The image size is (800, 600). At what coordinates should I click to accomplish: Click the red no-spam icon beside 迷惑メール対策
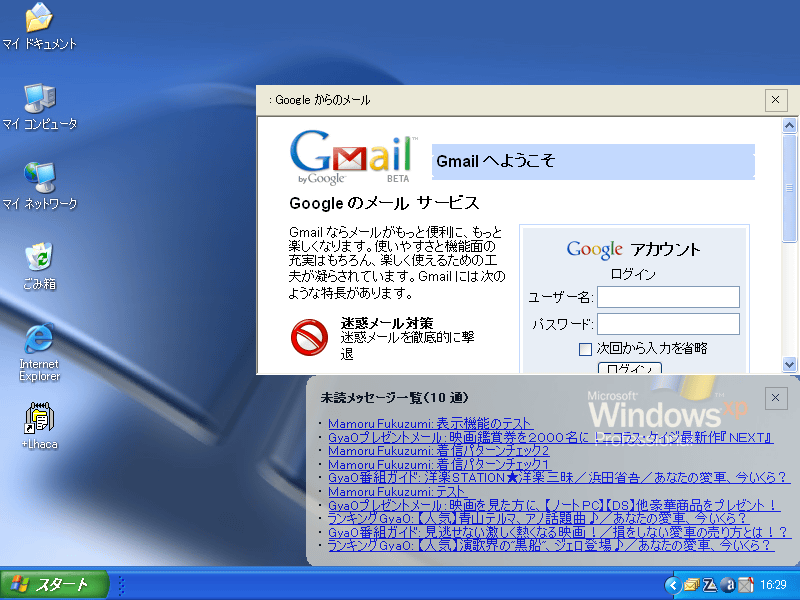pos(309,337)
